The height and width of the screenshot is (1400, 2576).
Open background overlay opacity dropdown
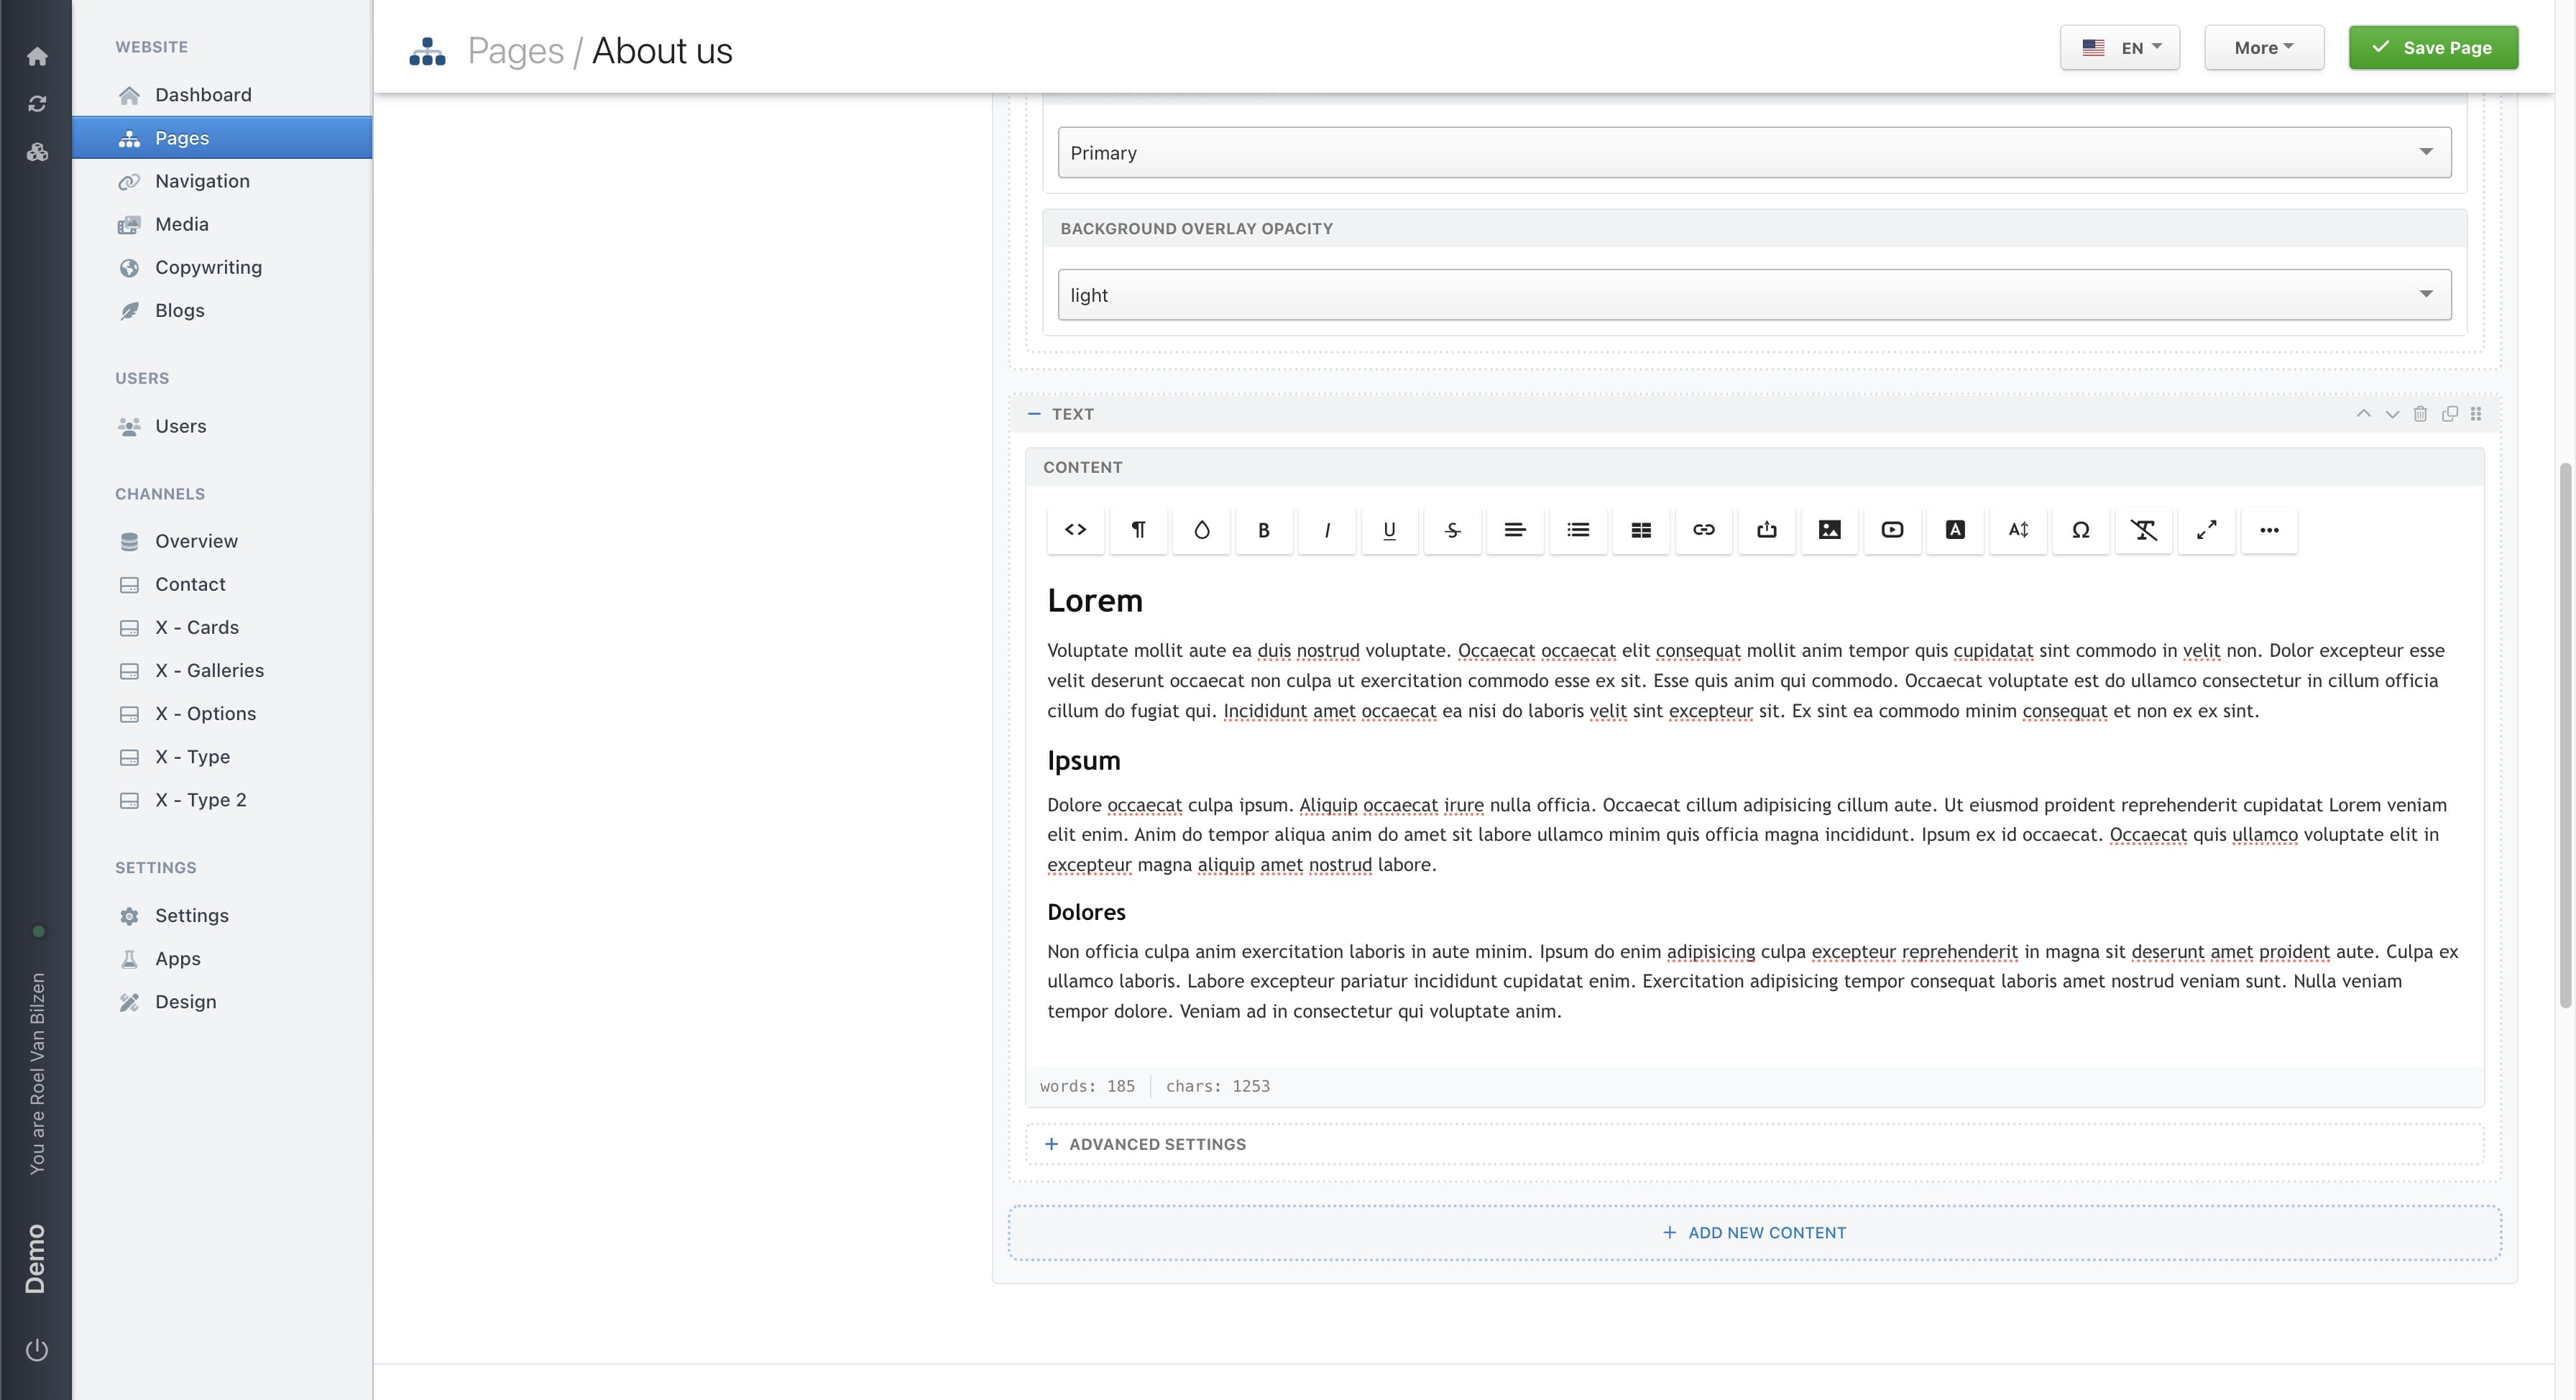click(1754, 295)
